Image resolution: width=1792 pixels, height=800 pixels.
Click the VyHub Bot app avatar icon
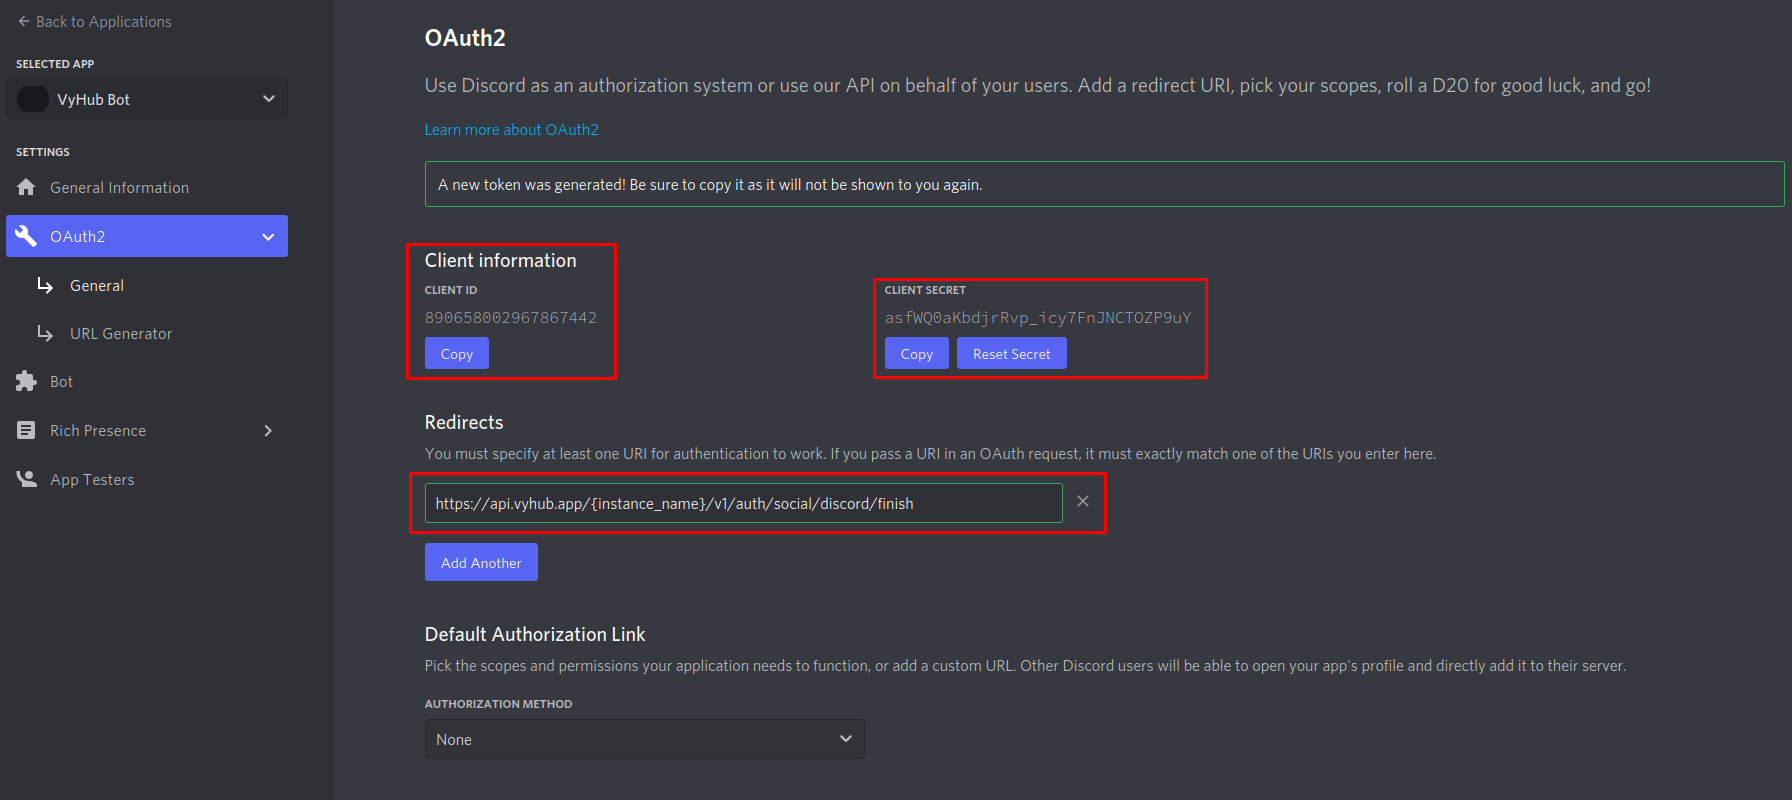(33, 99)
